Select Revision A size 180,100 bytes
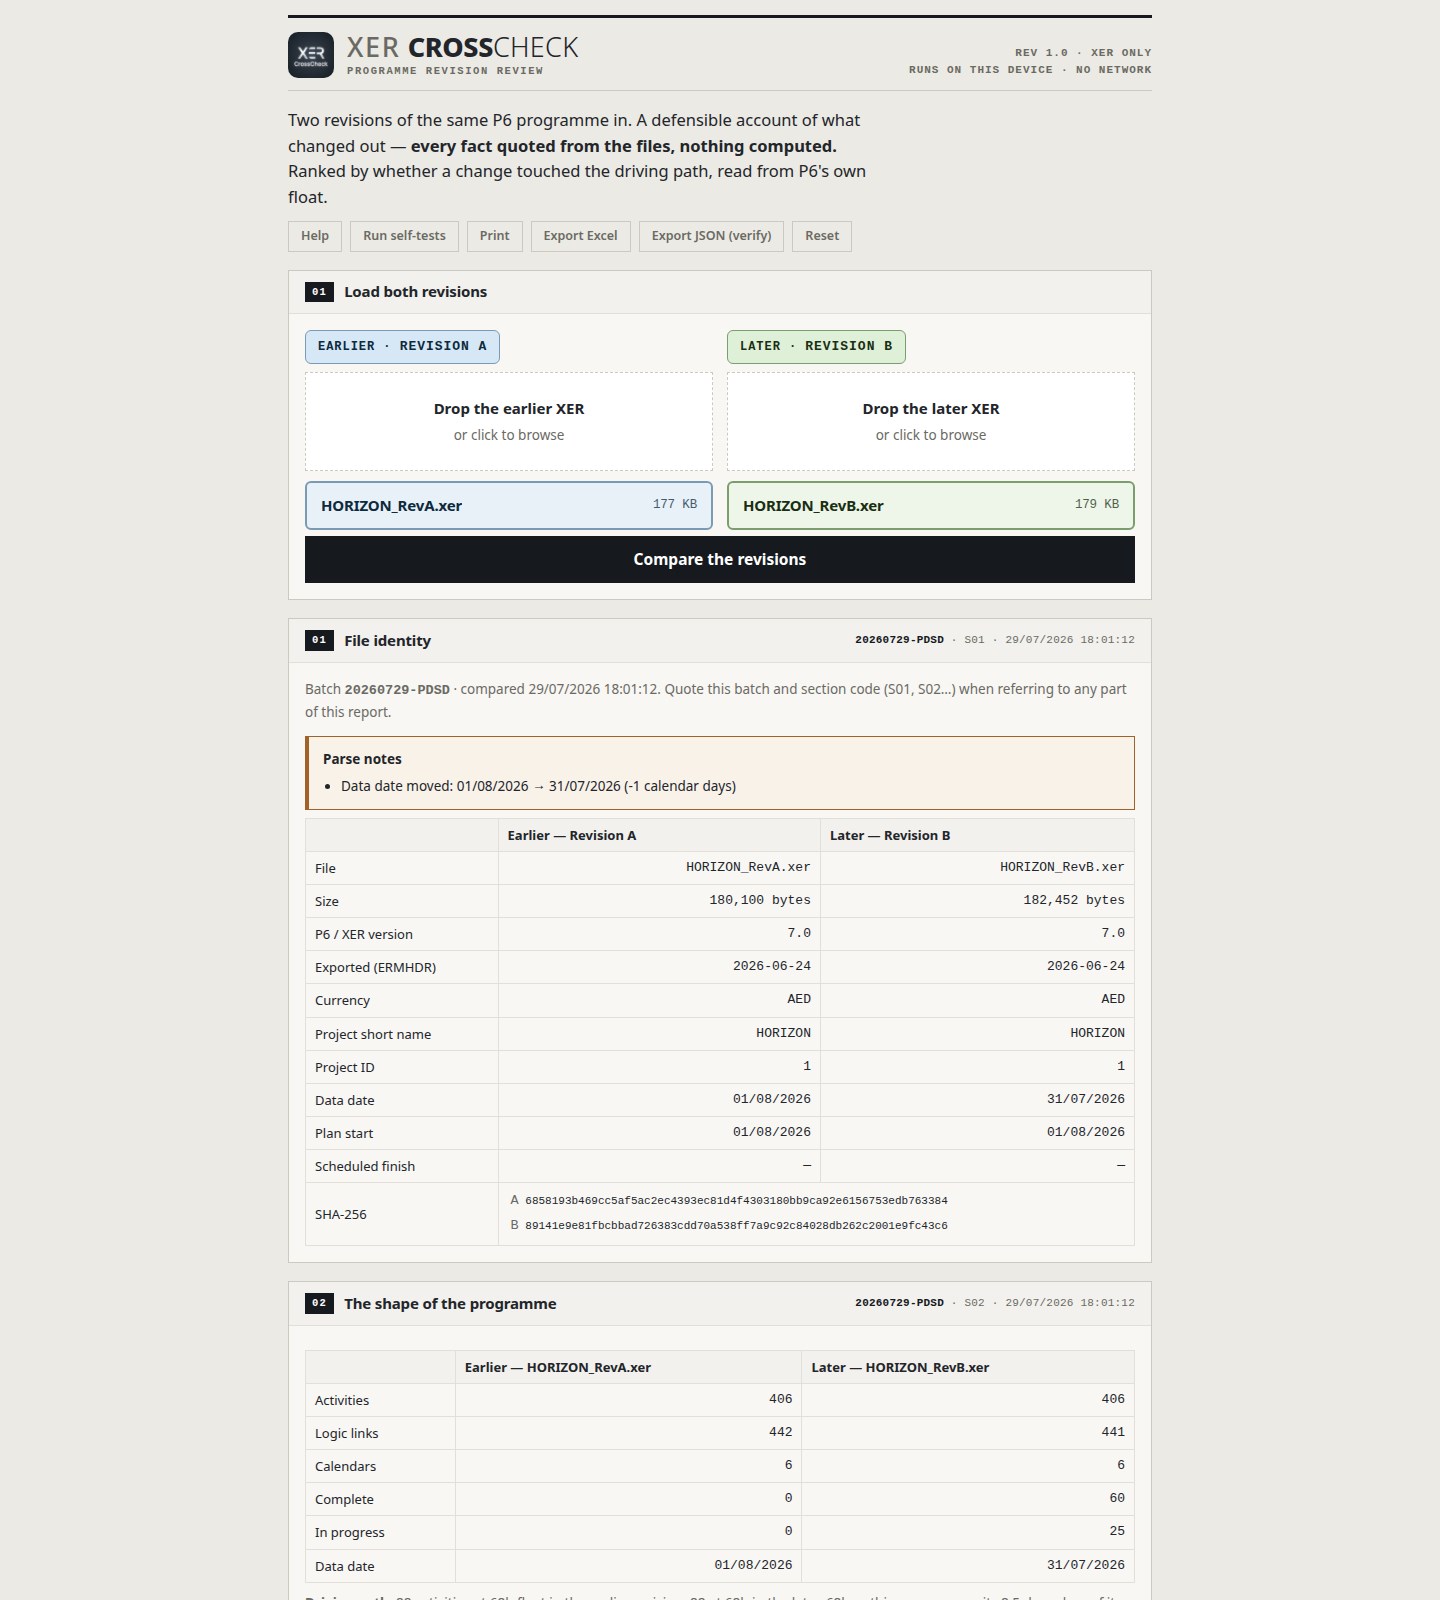The height and width of the screenshot is (1600, 1440). pyautogui.click(x=760, y=900)
